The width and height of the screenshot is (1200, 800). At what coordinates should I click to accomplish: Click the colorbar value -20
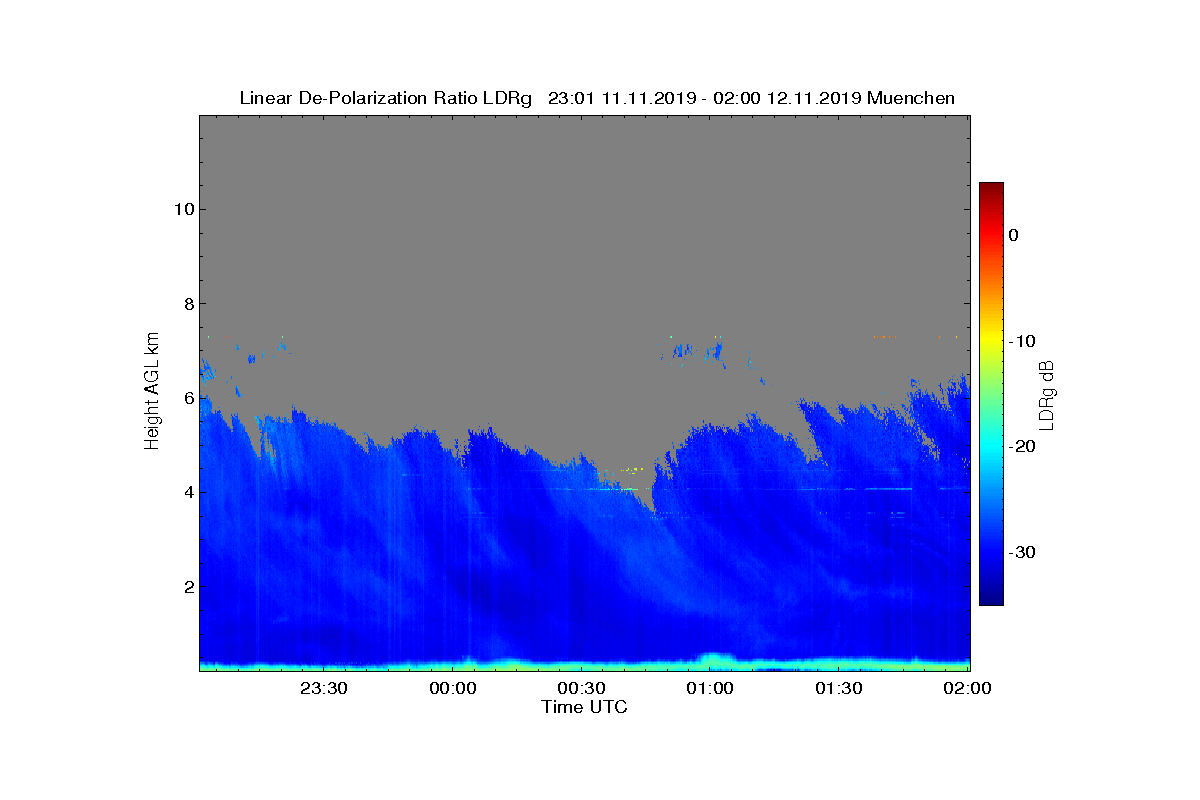1021,446
